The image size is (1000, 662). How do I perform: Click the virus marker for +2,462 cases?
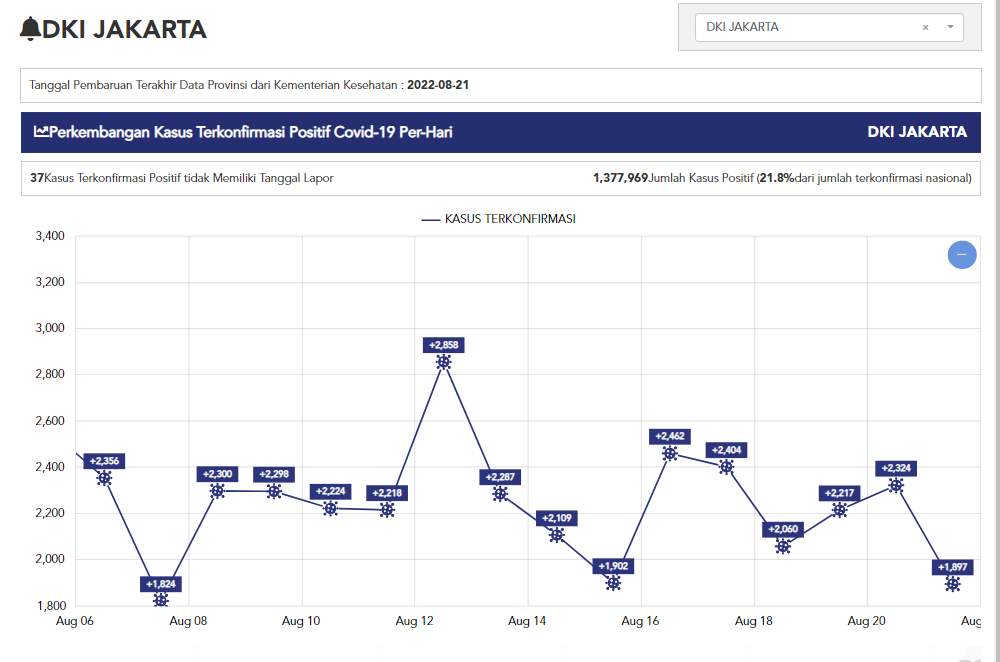[670, 453]
